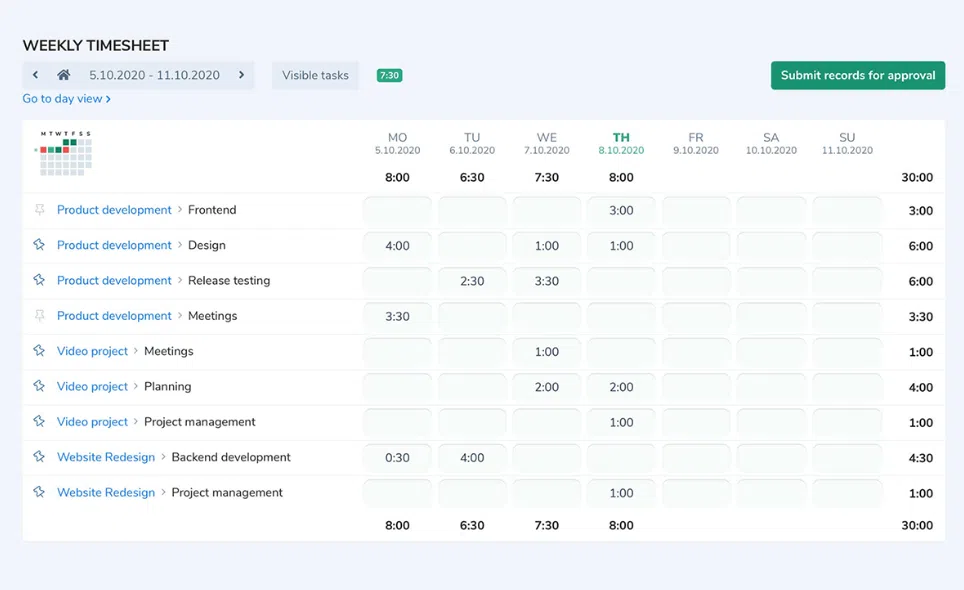Select the TH 8.10.2020 column header

click(x=621, y=143)
